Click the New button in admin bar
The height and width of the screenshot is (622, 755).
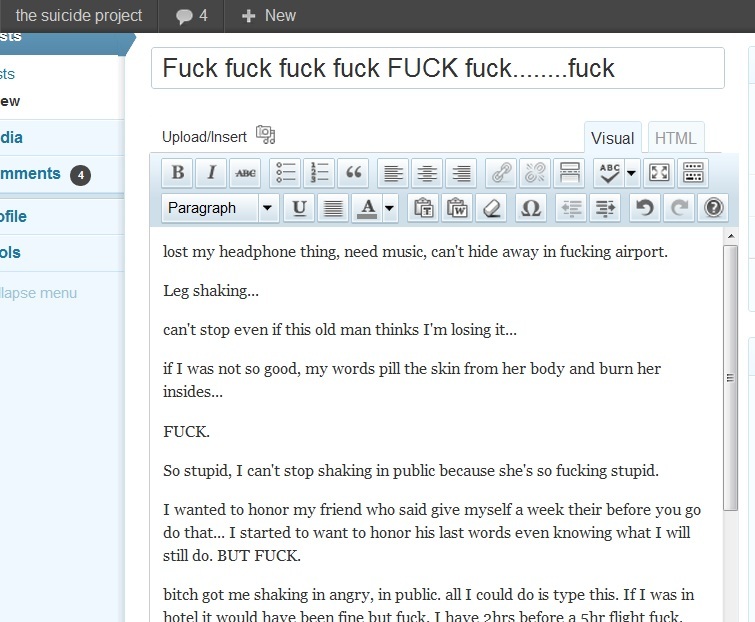tap(269, 15)
